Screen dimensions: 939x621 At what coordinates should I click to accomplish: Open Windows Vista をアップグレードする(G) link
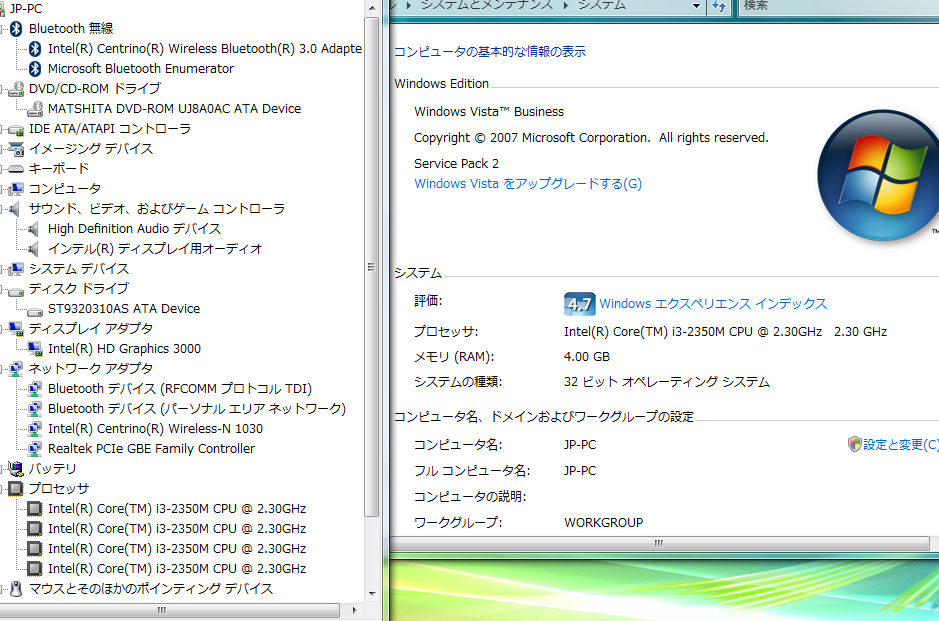pyautogui.click(x=528, y=184)
